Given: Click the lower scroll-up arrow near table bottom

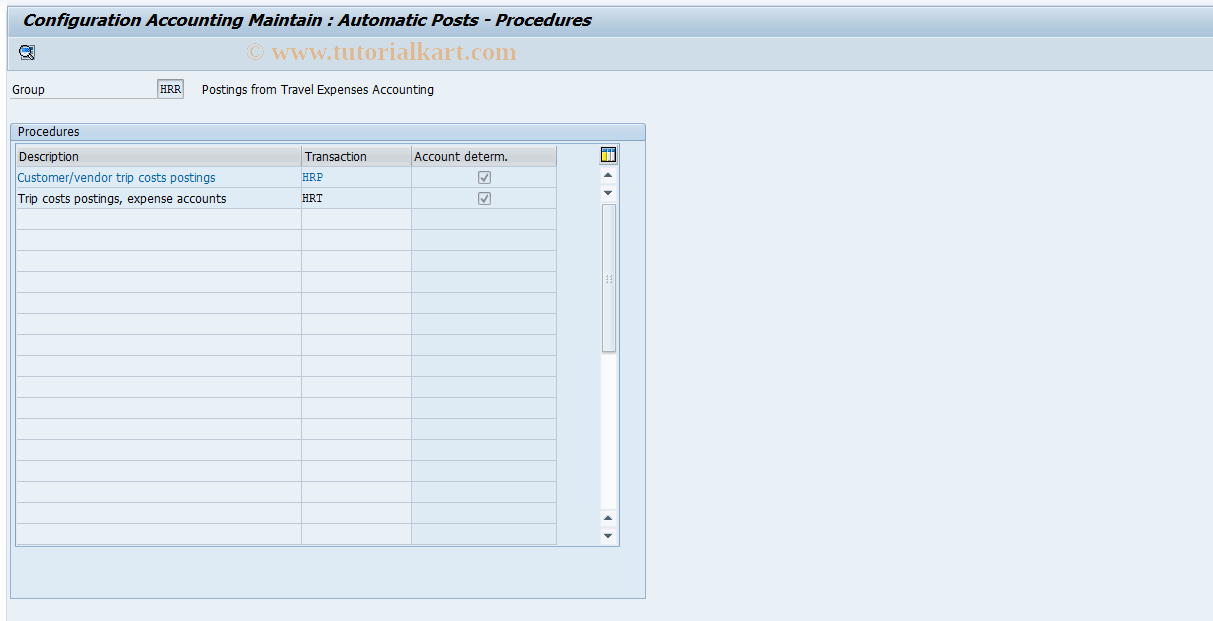Looking at the screenshot, I should coord(608,518).
